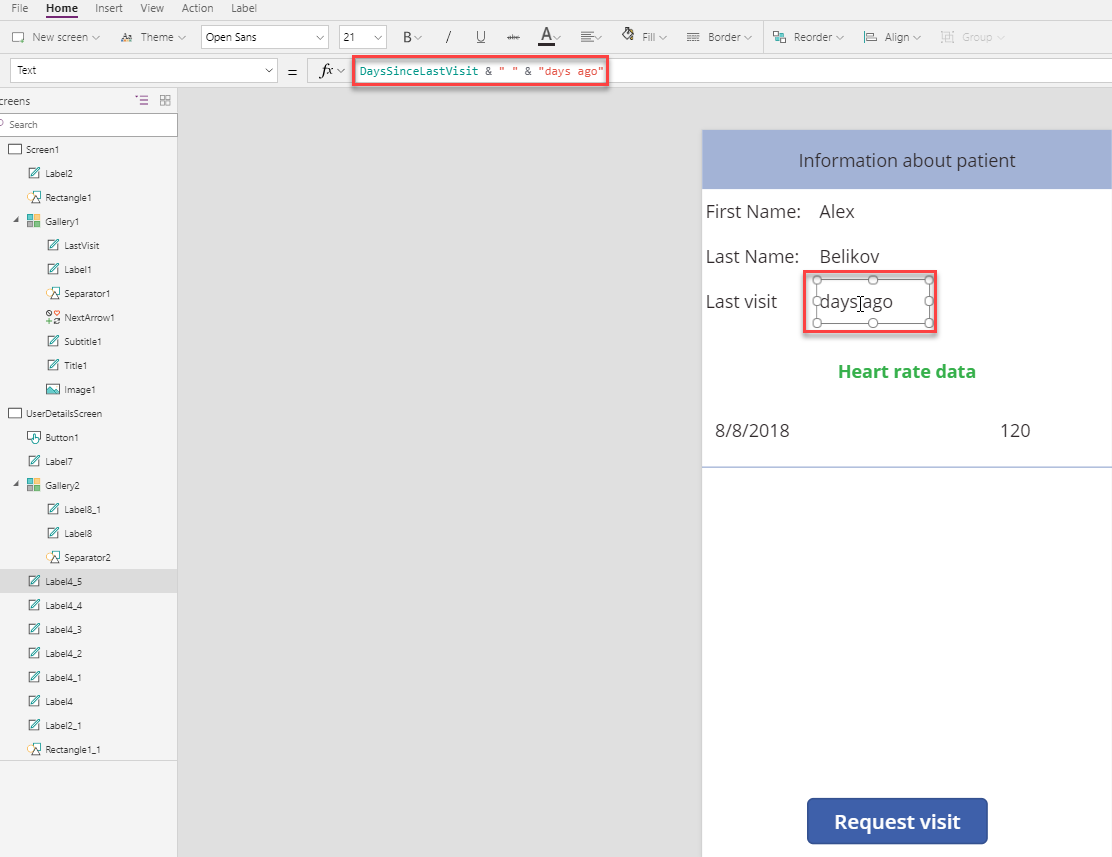The width and height of the screenshot is (1112, 857).
Task: Click the Request visit button
Action: 897,822
